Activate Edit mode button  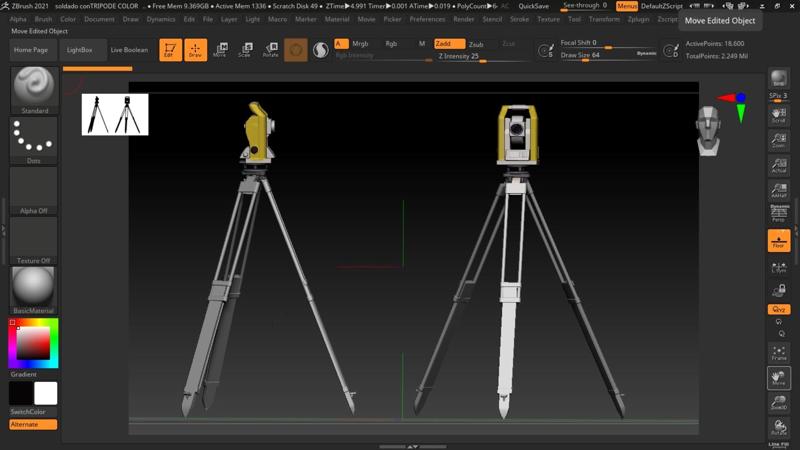coord(170,50)
